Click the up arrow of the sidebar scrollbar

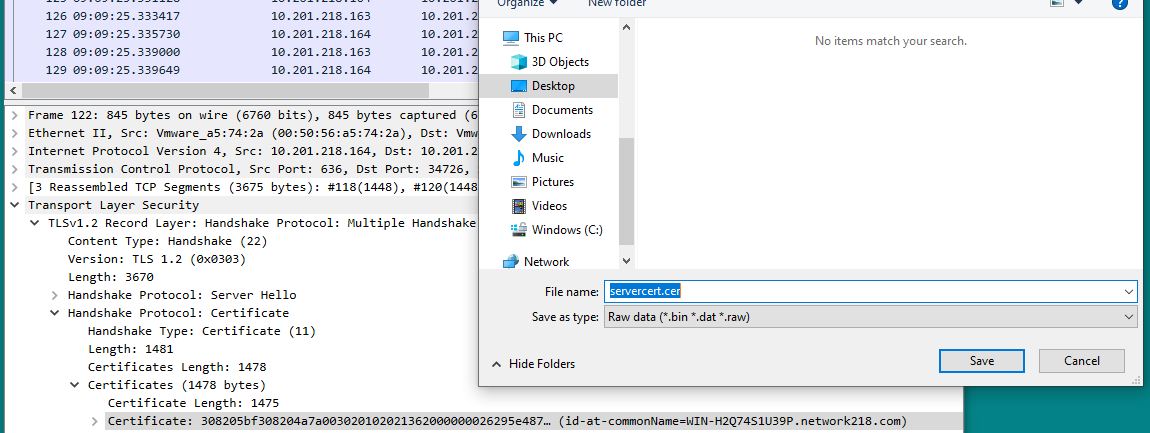(626, 26)
